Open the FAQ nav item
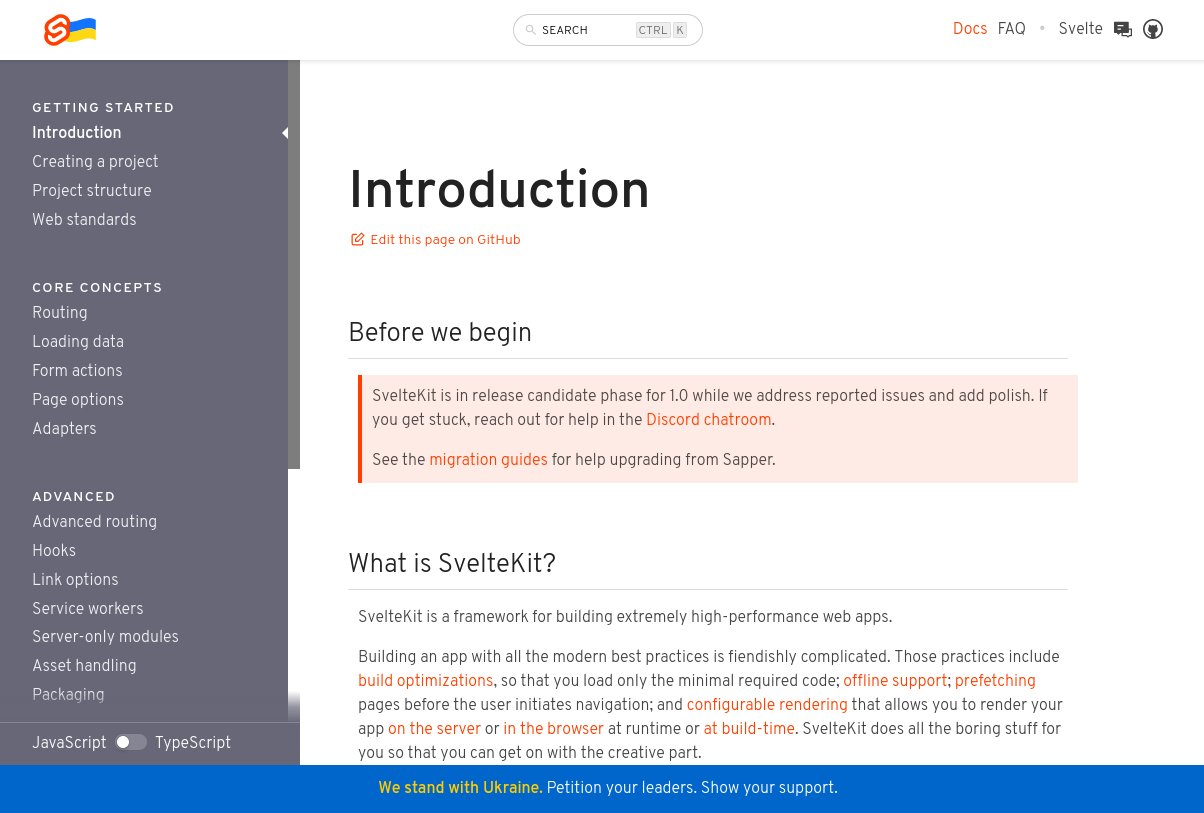Image resolution: width=1204 pixels, height=813 pixels. pos(1012,29)
